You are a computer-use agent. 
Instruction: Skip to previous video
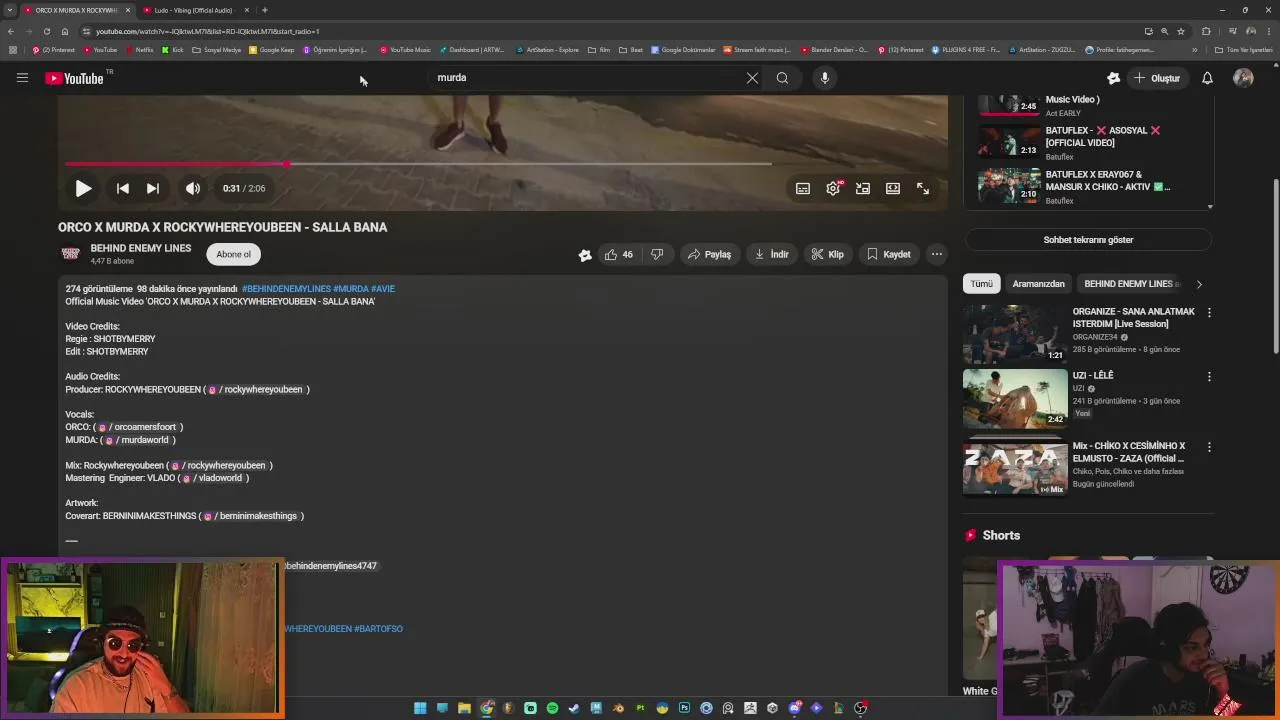click(x=123, y=188)
